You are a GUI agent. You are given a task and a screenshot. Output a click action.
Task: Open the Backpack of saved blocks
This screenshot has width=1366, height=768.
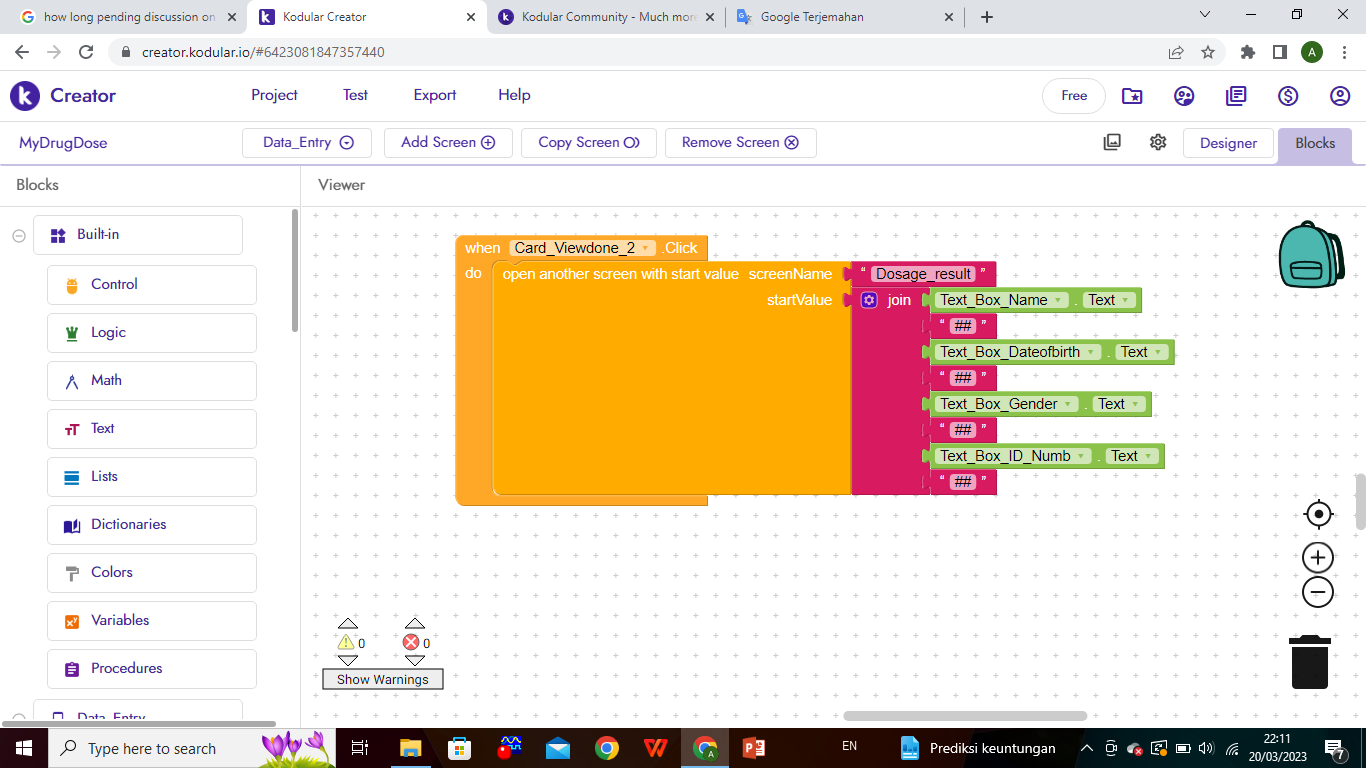[x=1311, y=255]
